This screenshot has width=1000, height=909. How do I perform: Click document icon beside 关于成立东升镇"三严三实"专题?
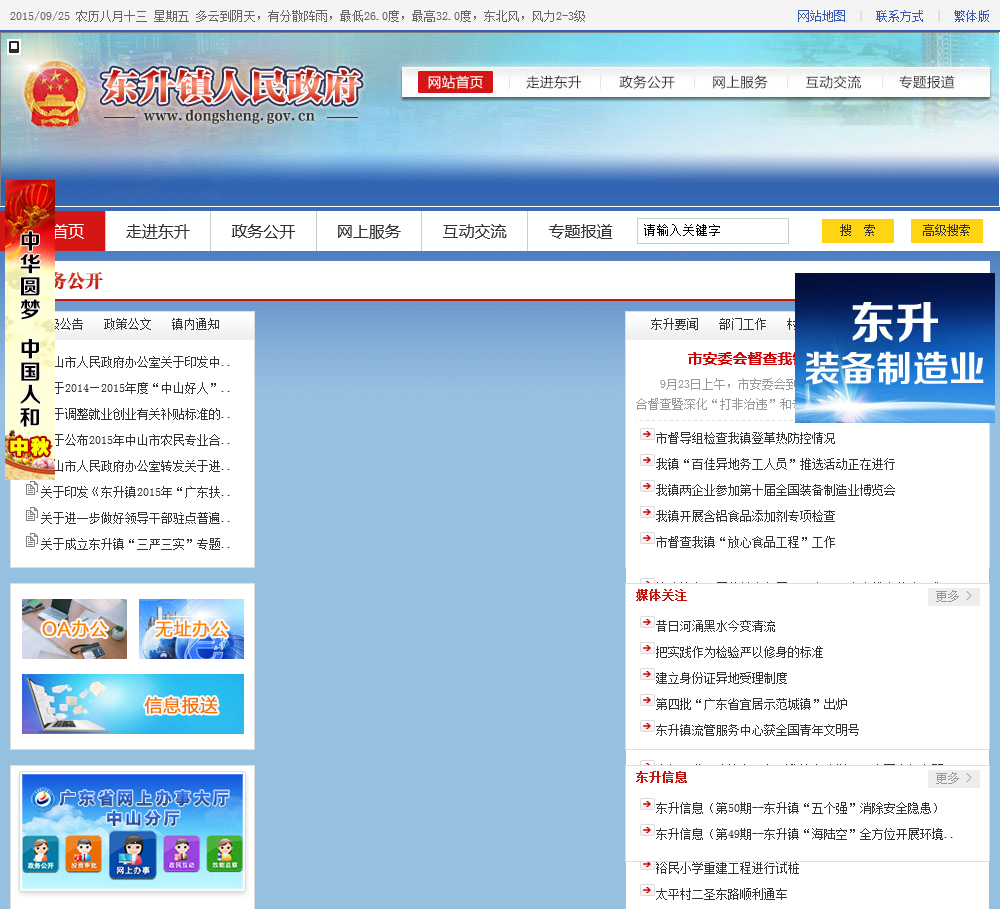click(31, 541)
